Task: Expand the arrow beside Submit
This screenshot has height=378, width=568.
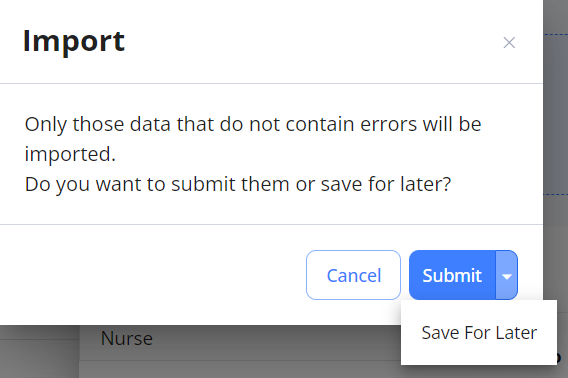Action: pyautogui.click(x=507, y=275)
